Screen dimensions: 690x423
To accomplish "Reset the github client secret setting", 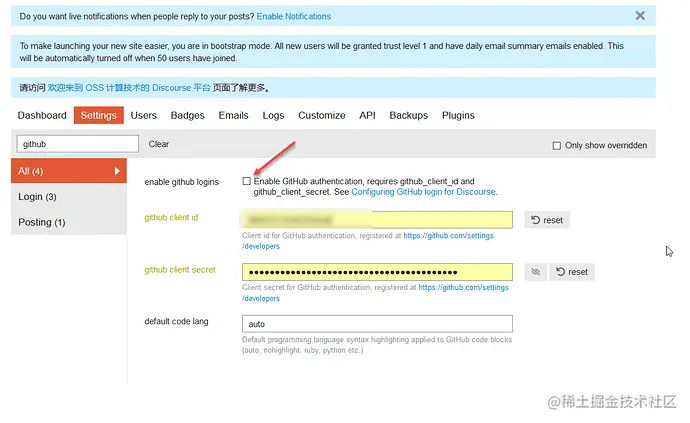I will click(x=572, y=272).
